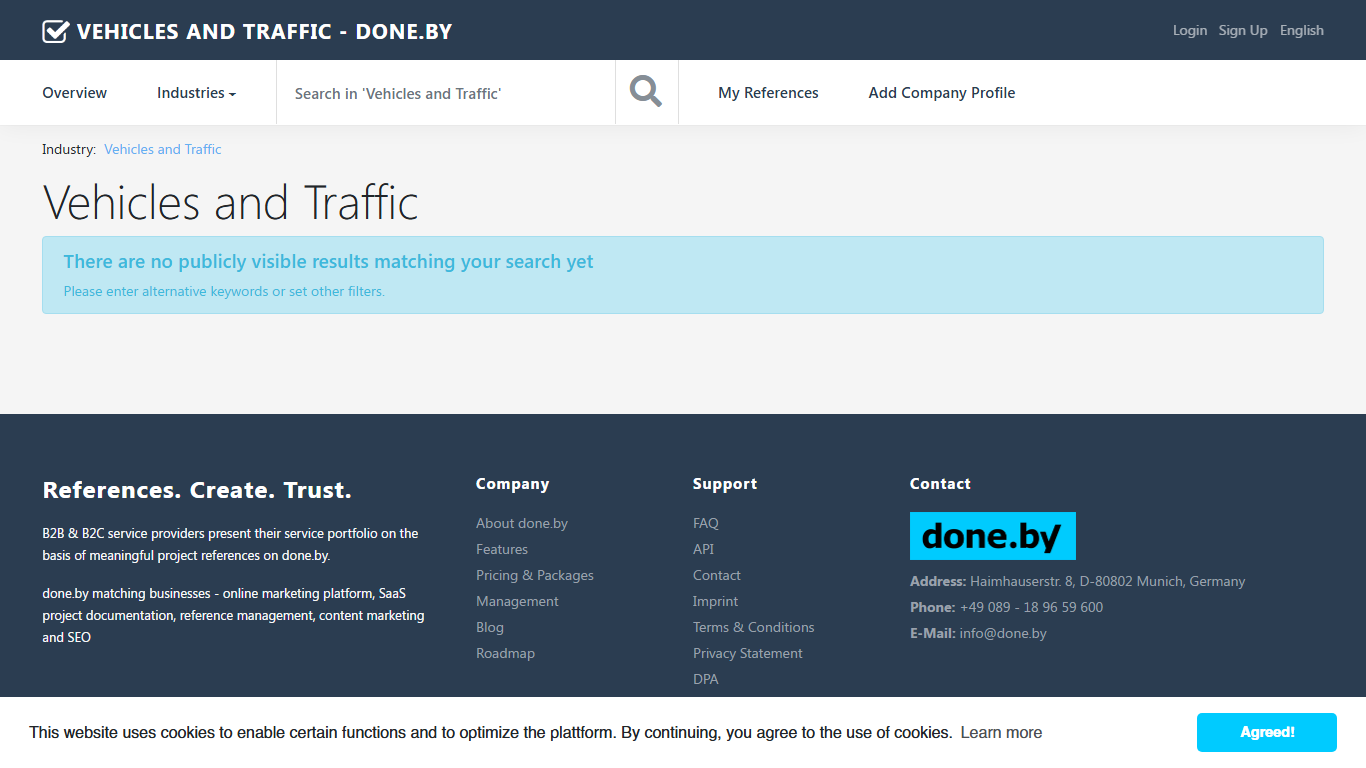Viewport: 1366px width, 768px height.
Task: Open the Overview menu item
Action: click(x=74, y=93)
